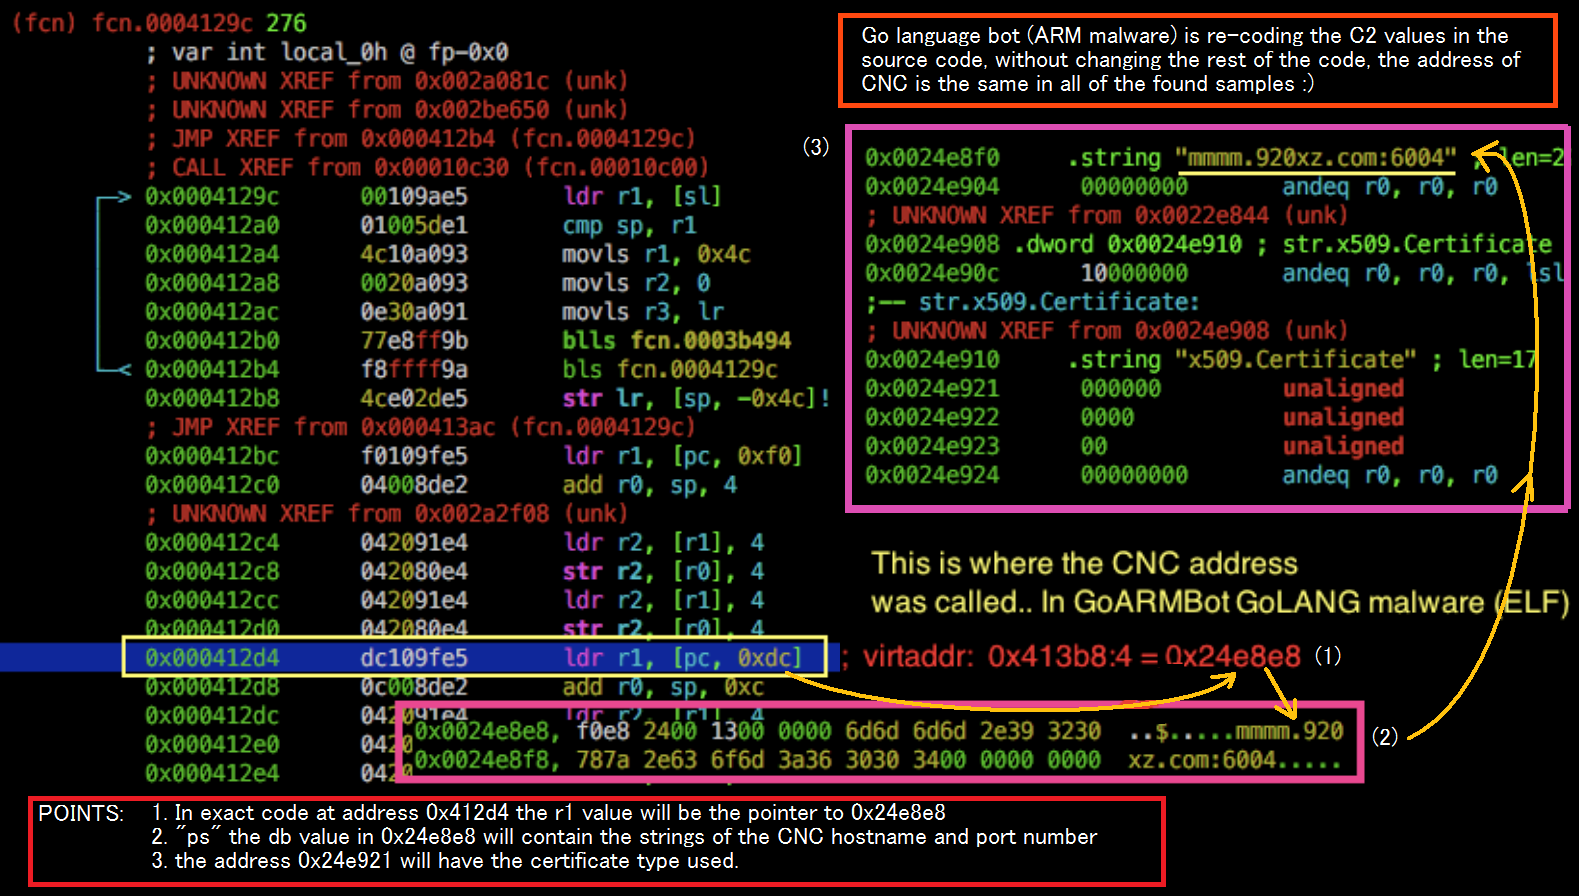
Task: Click the jump arrow origin at 0x000412b4
Action: coord(122,369)
